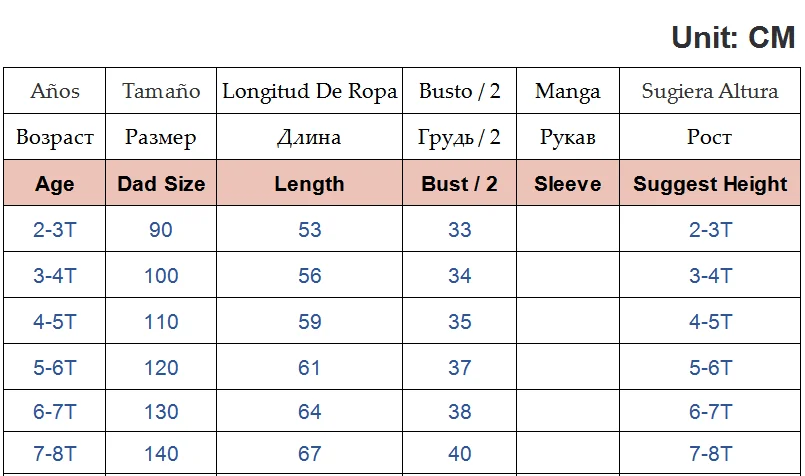
Task: Select the length value 53
Action: click(x=309, y=230)
